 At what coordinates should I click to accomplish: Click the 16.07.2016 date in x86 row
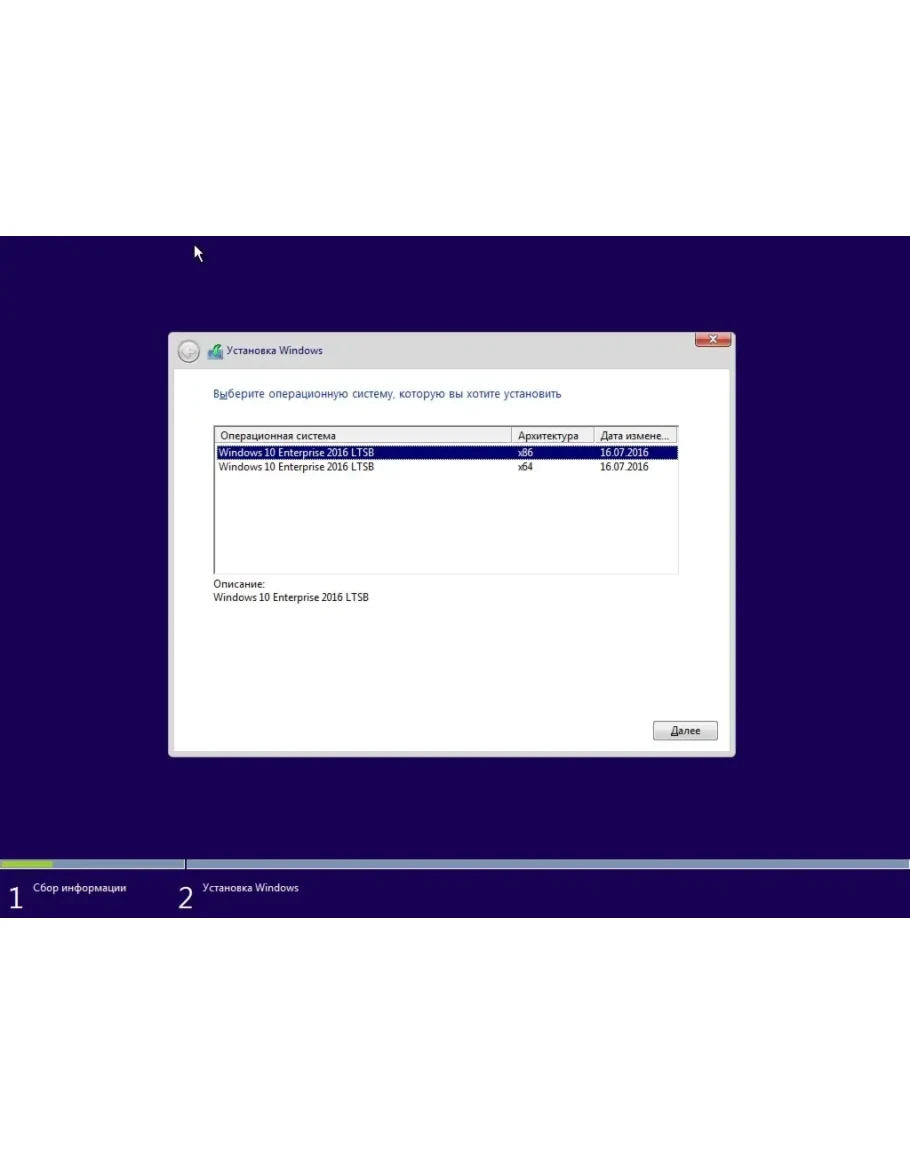(624, 452)
